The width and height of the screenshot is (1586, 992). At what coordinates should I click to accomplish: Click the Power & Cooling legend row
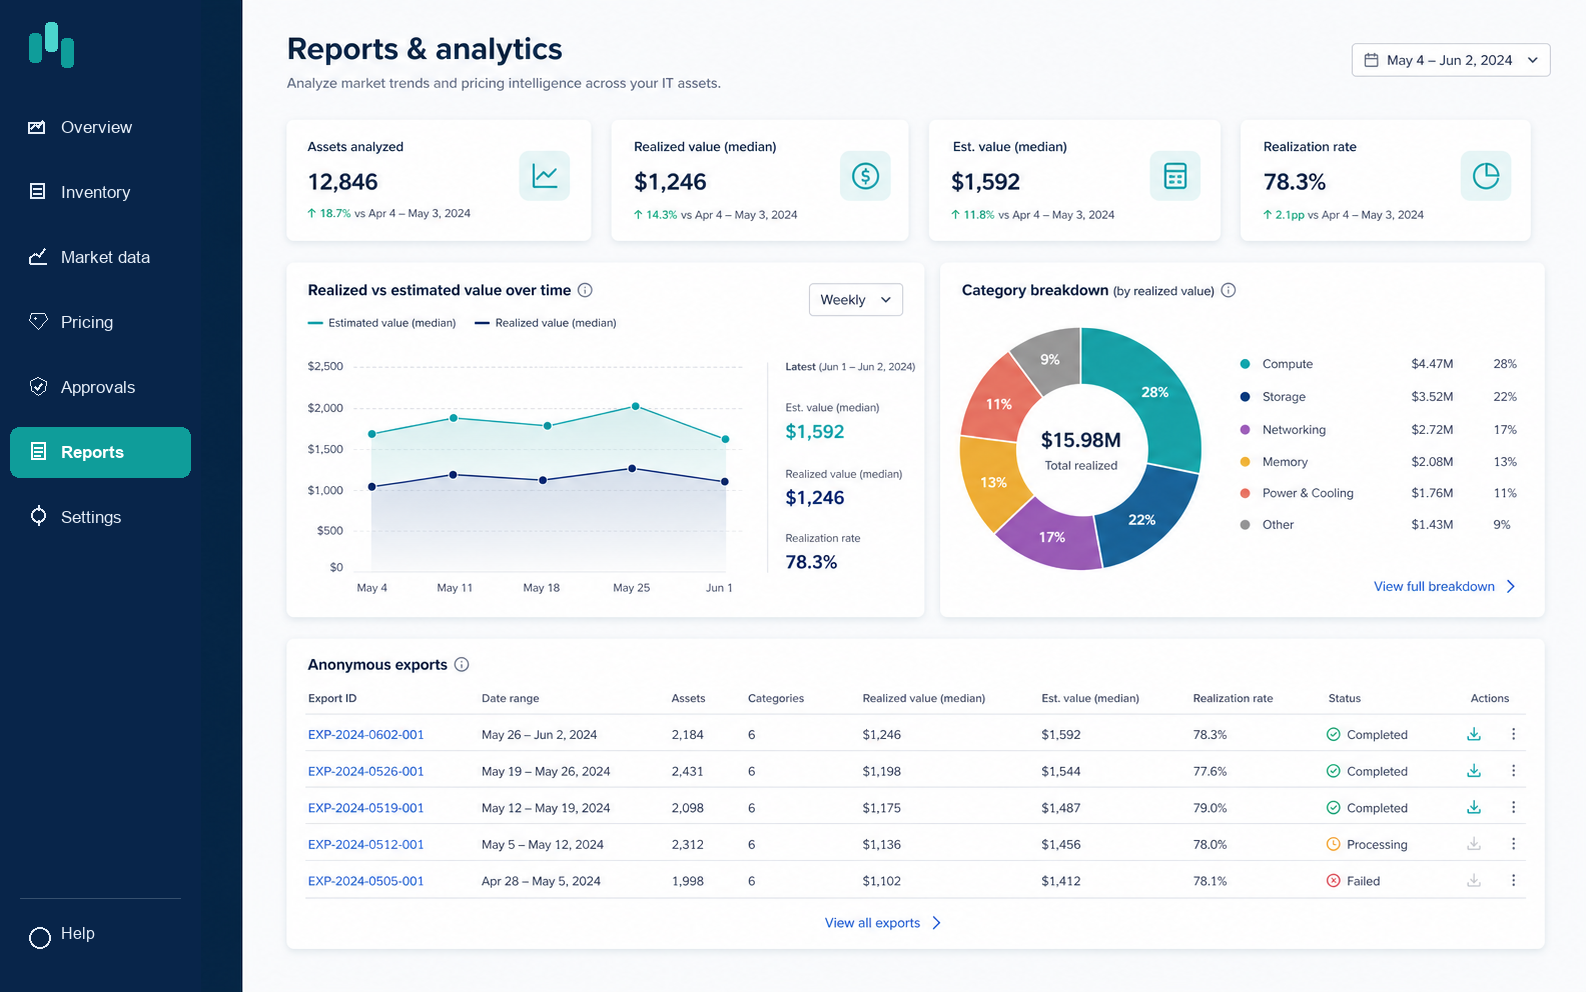1378,493
